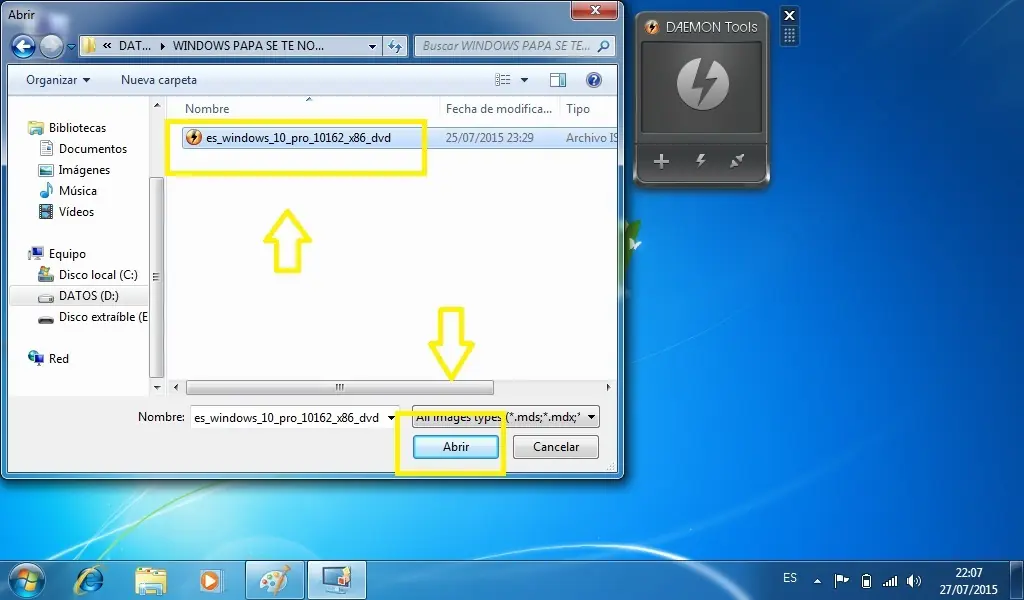The height and width of the screenshot is (600, 1024).
Task: Click horizontal scrollbar left arrow
Action: [176, 387]
